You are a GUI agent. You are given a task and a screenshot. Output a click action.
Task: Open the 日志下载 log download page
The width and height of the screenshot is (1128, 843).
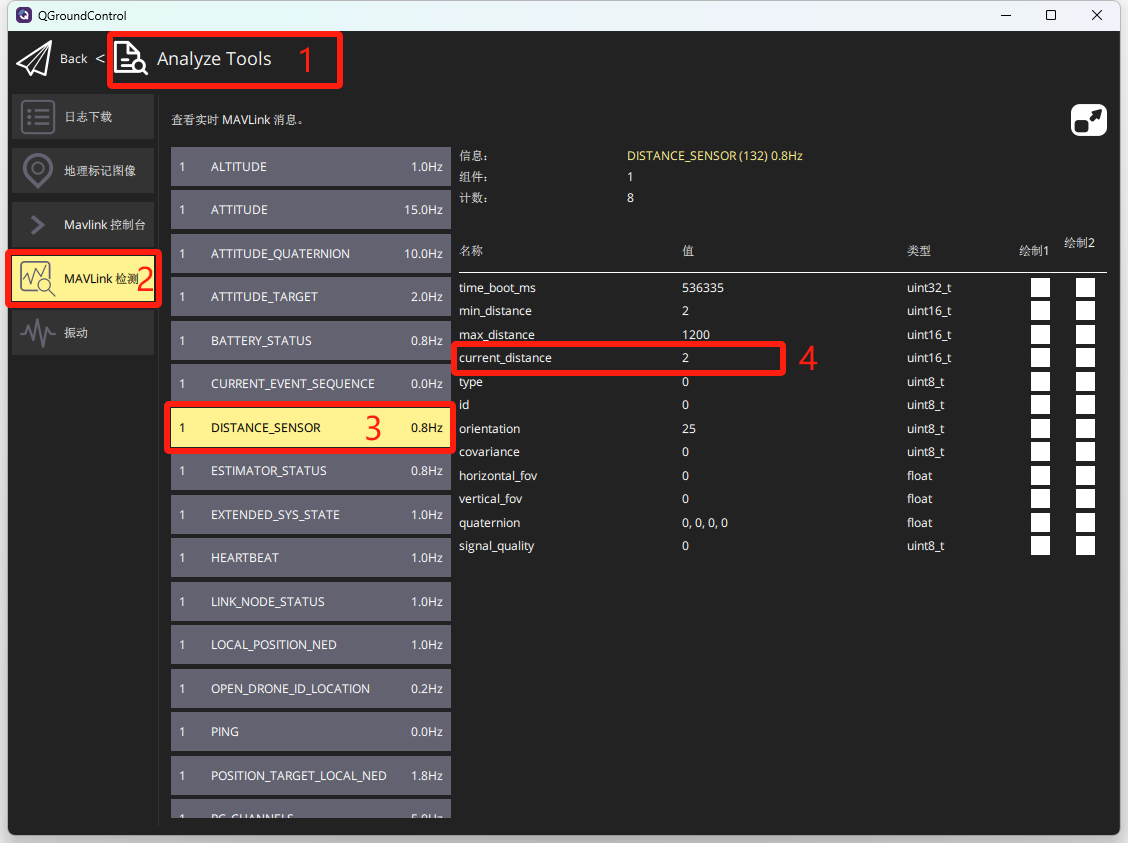[x=83, y=117]
